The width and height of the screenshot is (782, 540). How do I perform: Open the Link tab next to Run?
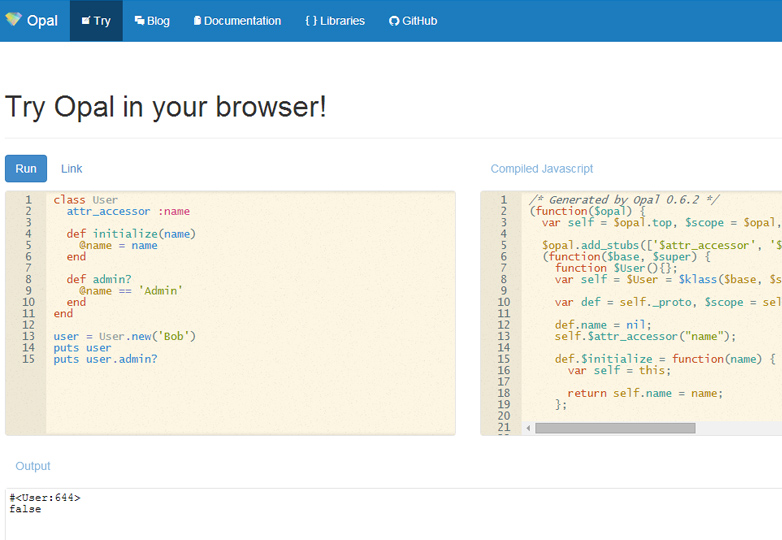click(x=71, y=169)
